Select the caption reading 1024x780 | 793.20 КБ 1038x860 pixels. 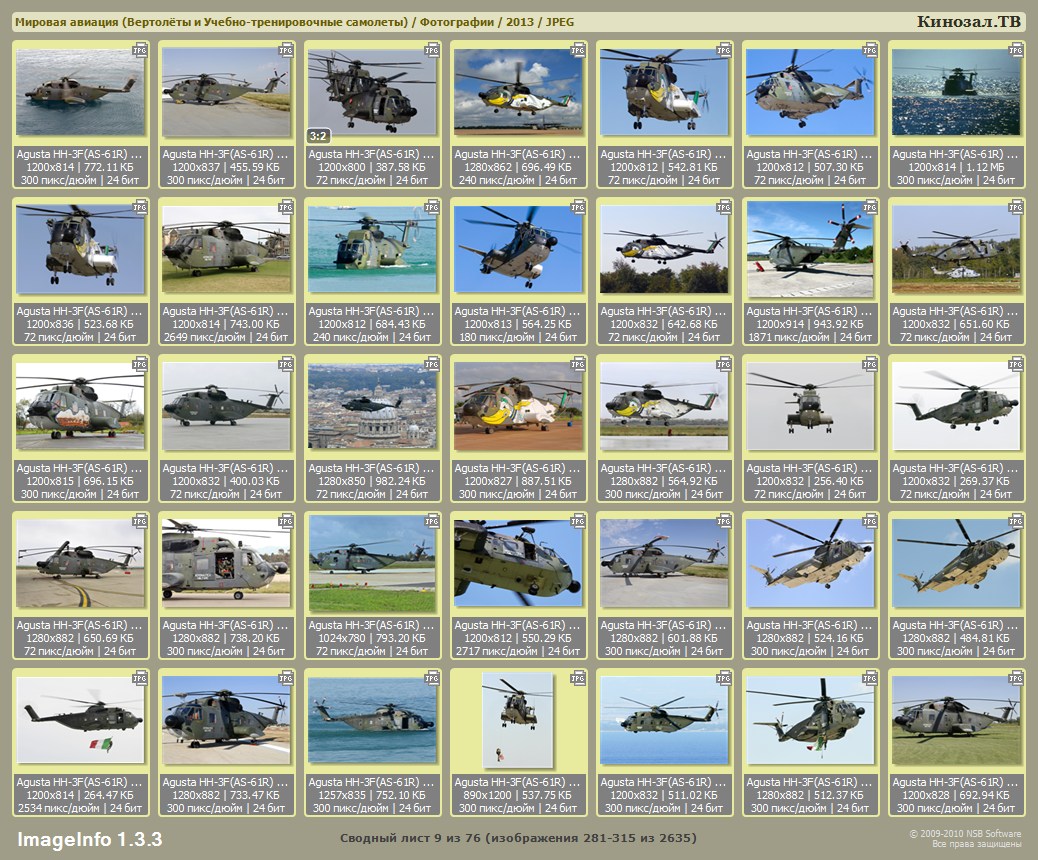(372, 638)
